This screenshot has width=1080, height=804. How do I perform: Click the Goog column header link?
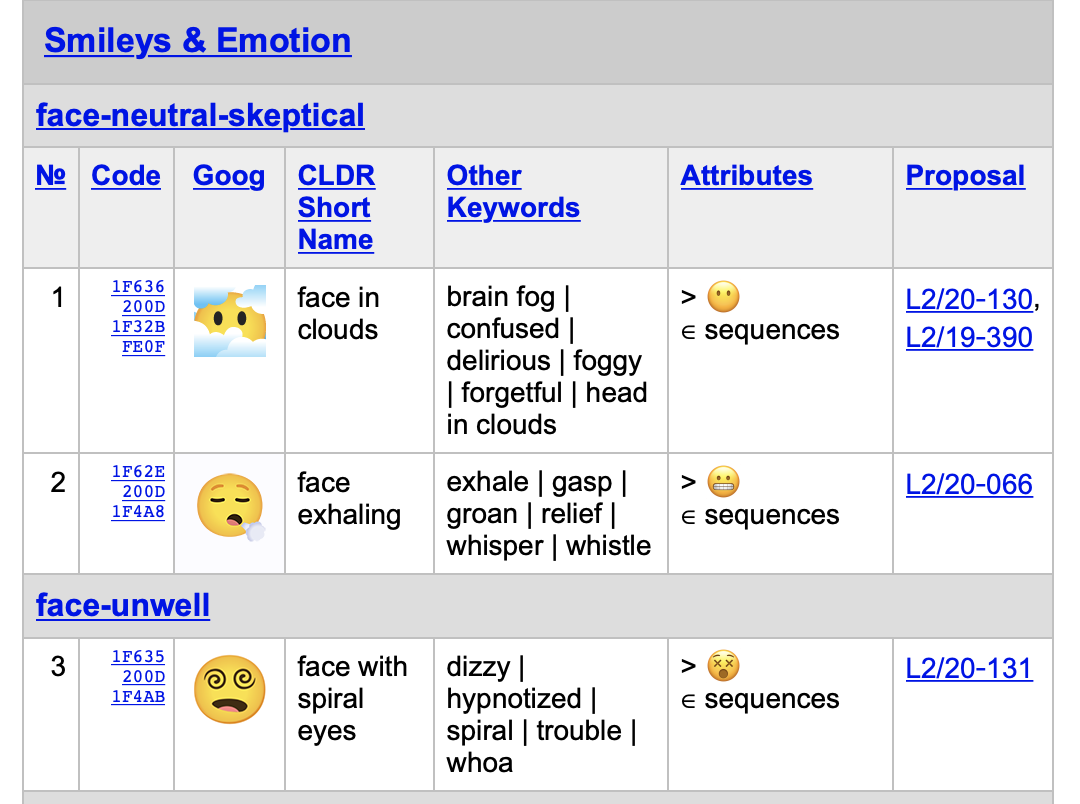(229, 176)
